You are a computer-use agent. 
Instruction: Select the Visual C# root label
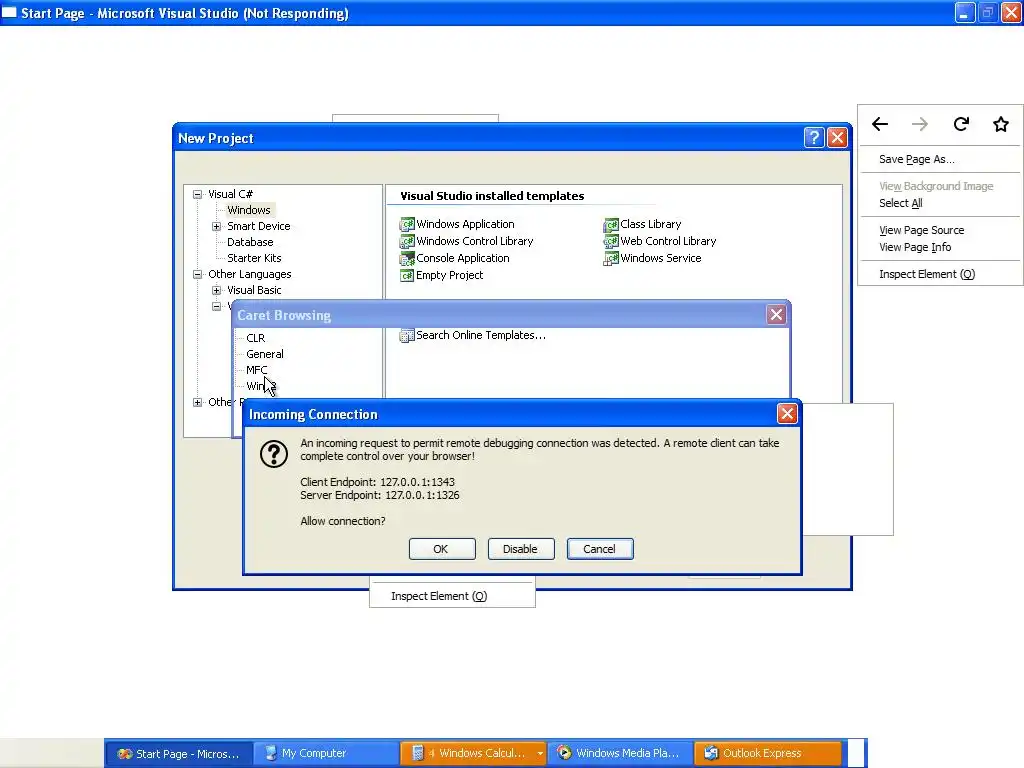[x=230, y=194]
